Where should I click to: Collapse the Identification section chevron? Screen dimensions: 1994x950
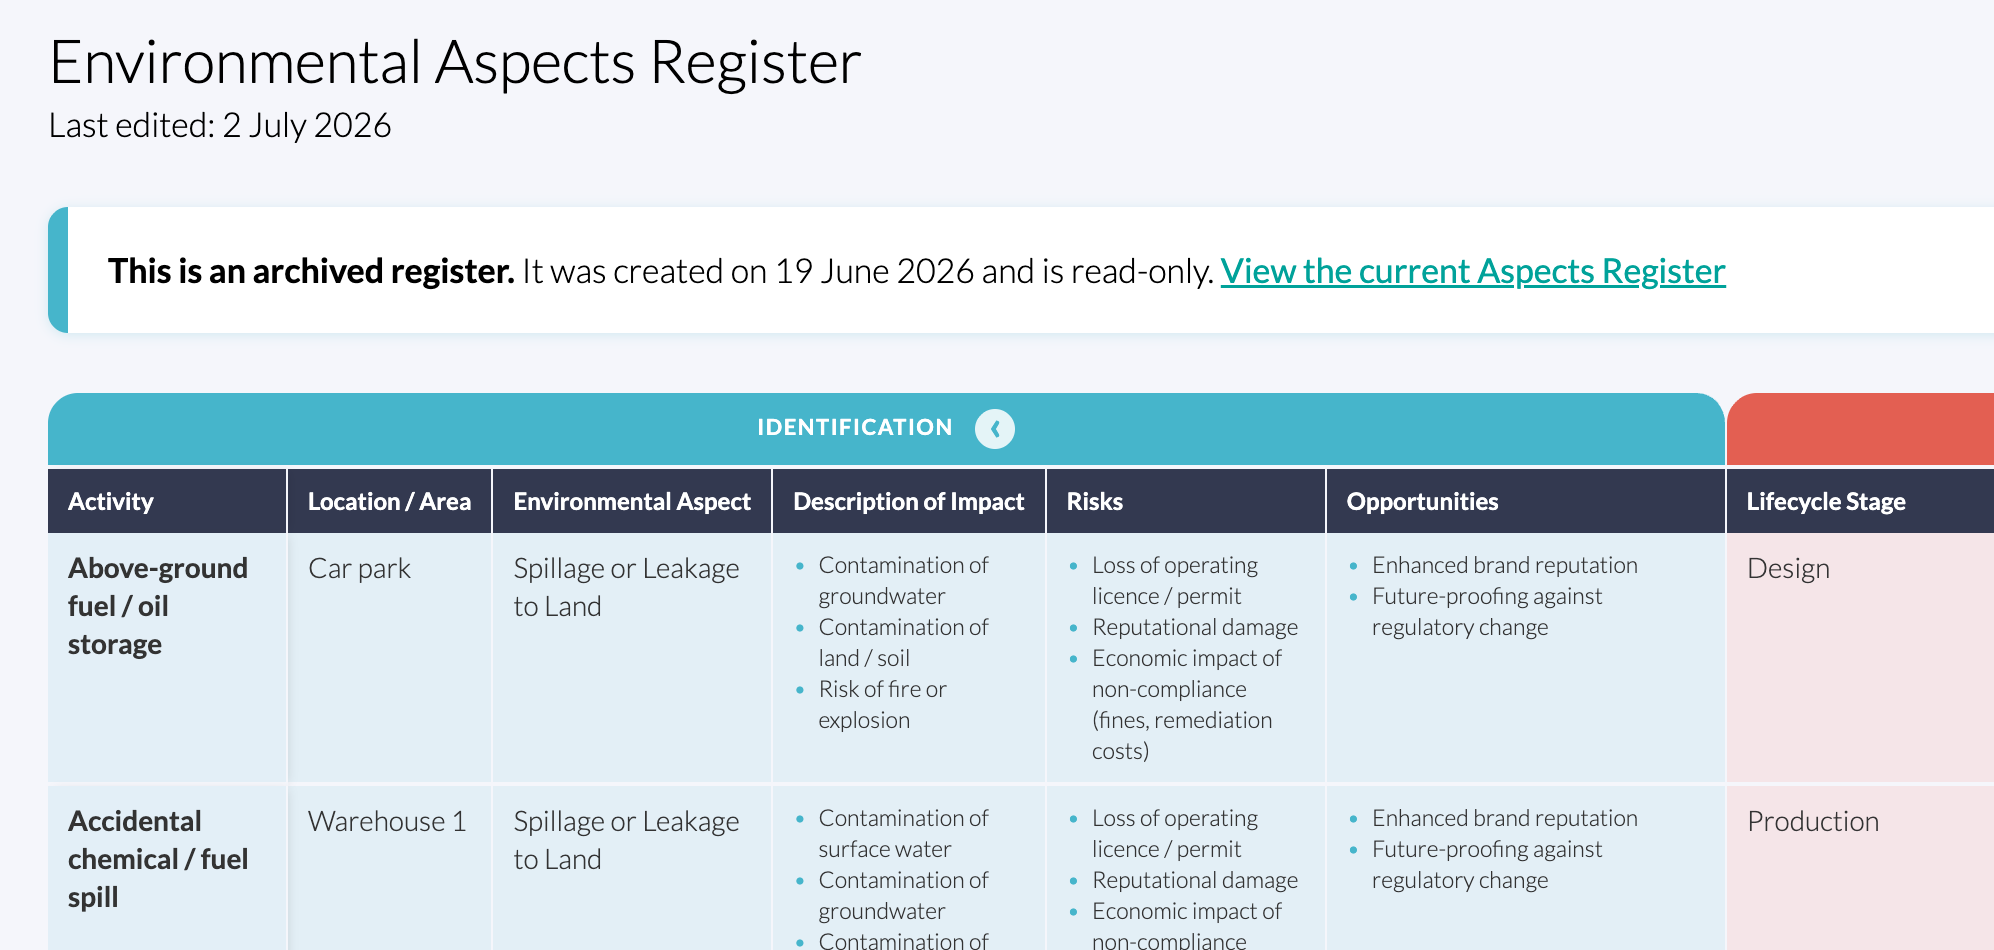click(994, 429)
